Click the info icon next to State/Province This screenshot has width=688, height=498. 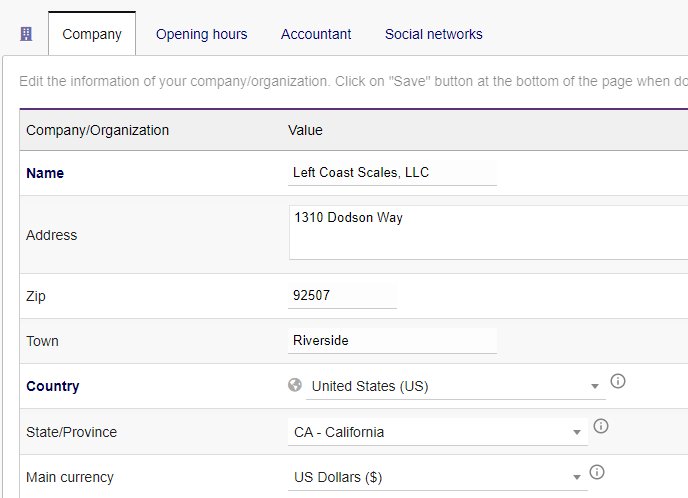601,426
